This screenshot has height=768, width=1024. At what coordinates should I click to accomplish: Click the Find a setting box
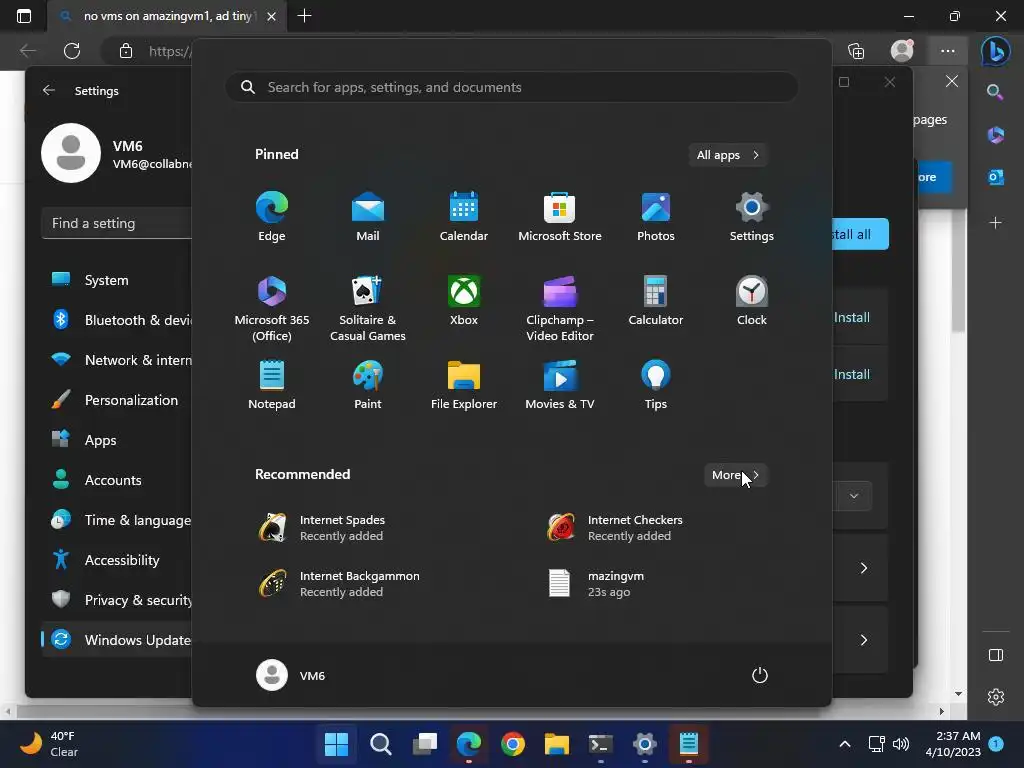pos(116,223)
